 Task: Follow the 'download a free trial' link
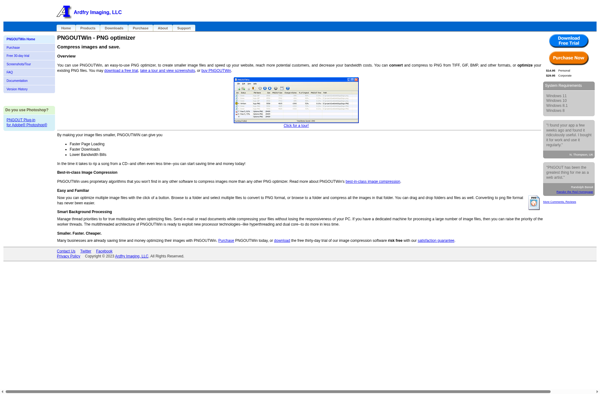coord(121,71)
